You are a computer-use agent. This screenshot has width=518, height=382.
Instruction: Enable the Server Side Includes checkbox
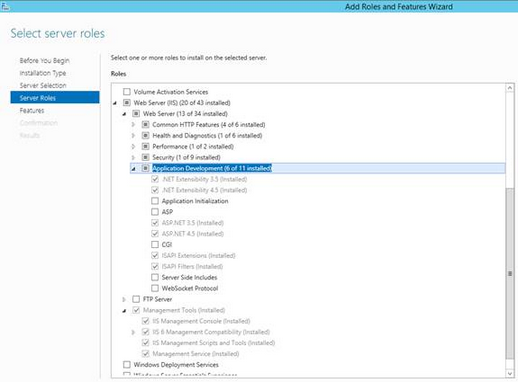(x=155, y=277)
